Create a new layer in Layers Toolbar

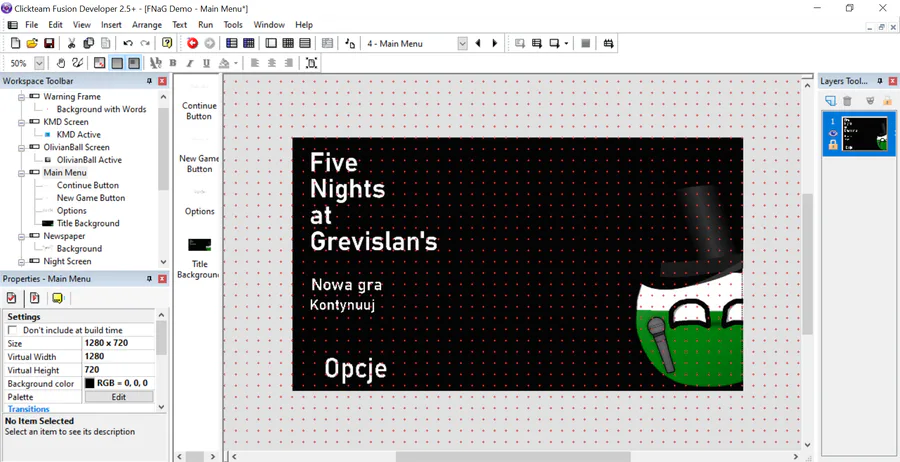tap(830, 101)
